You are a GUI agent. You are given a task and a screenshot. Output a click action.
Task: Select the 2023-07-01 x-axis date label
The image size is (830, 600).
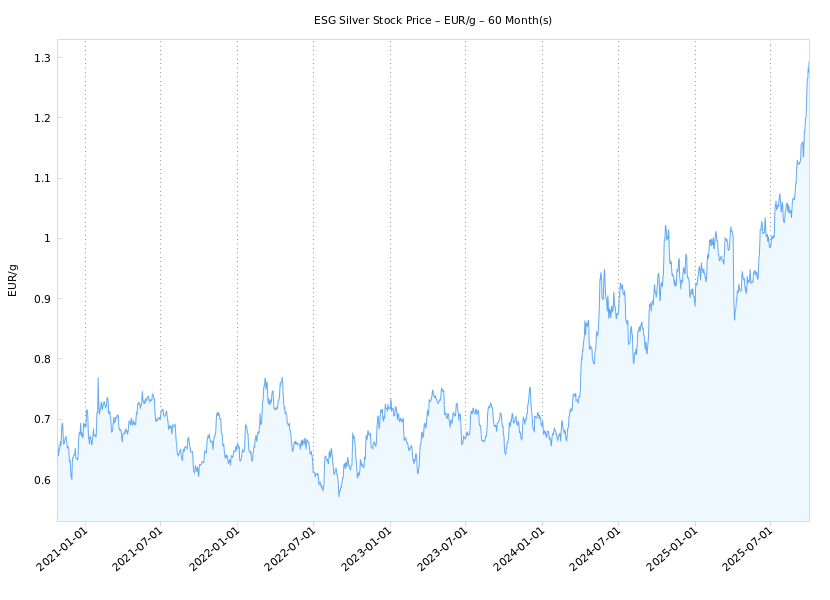pos(444,550)
